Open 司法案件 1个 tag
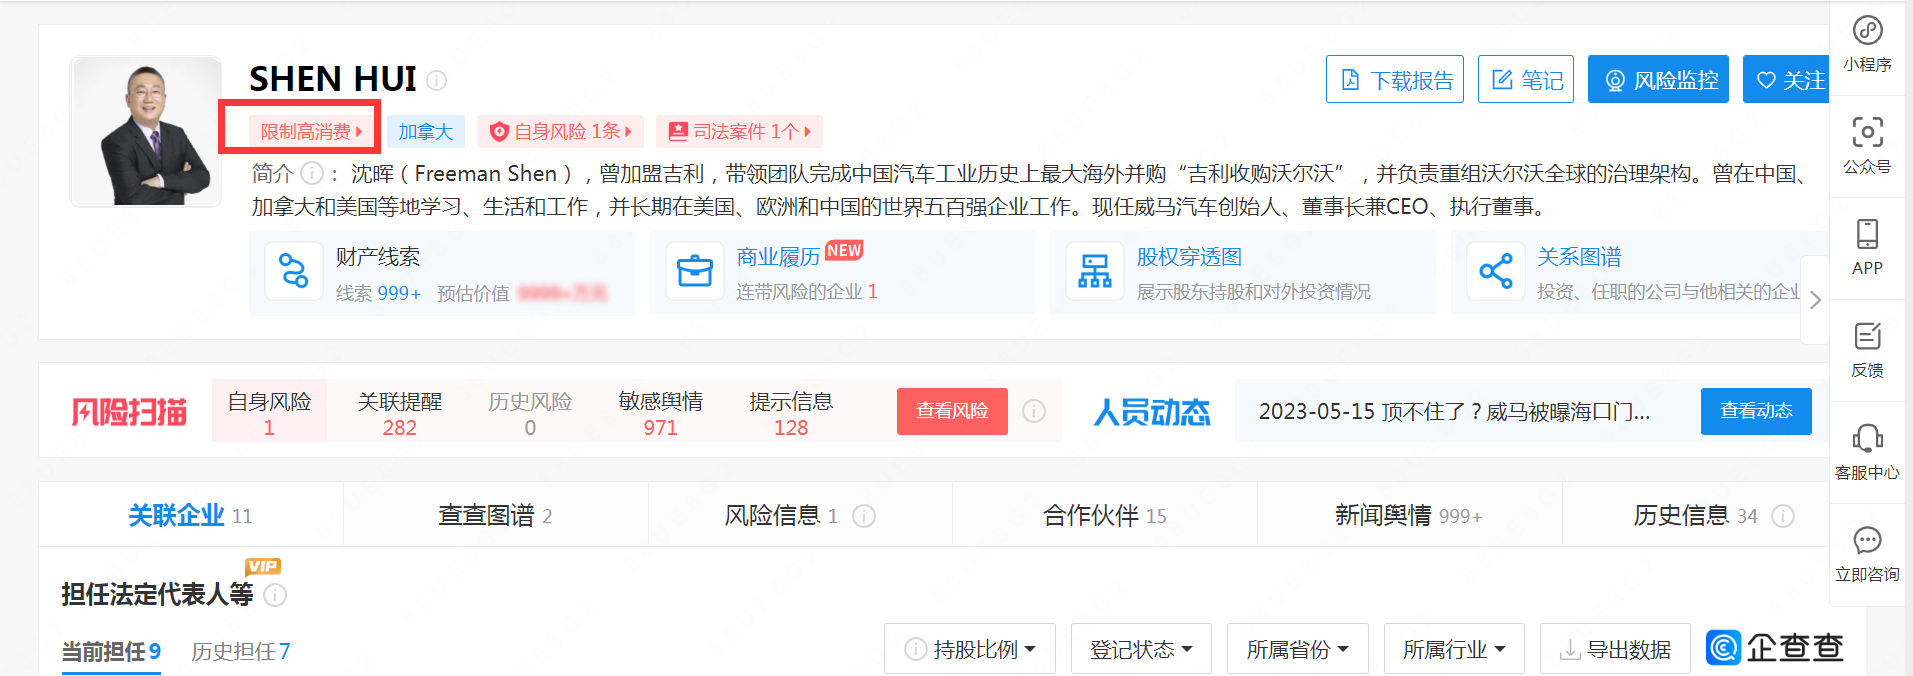 pyautogui.click(x=739, y=132)
